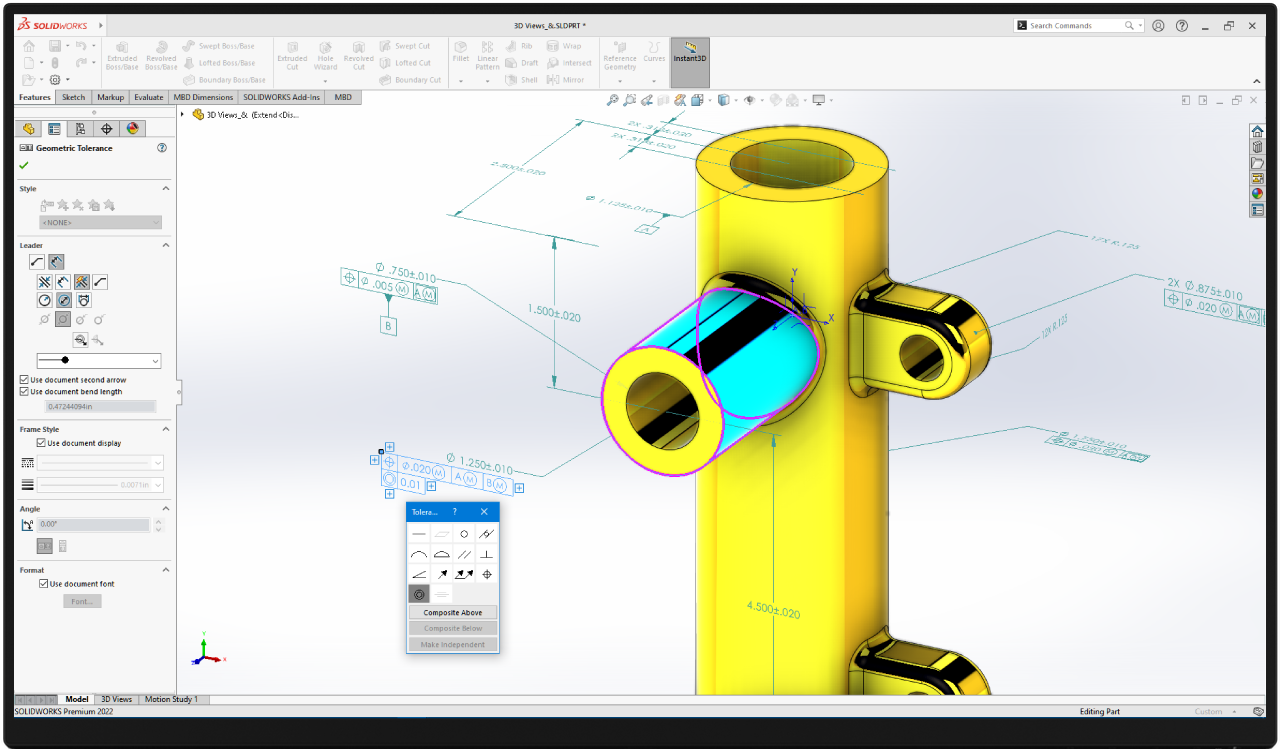Switch to the Markup tab
1280x752 pixels.
110,97
